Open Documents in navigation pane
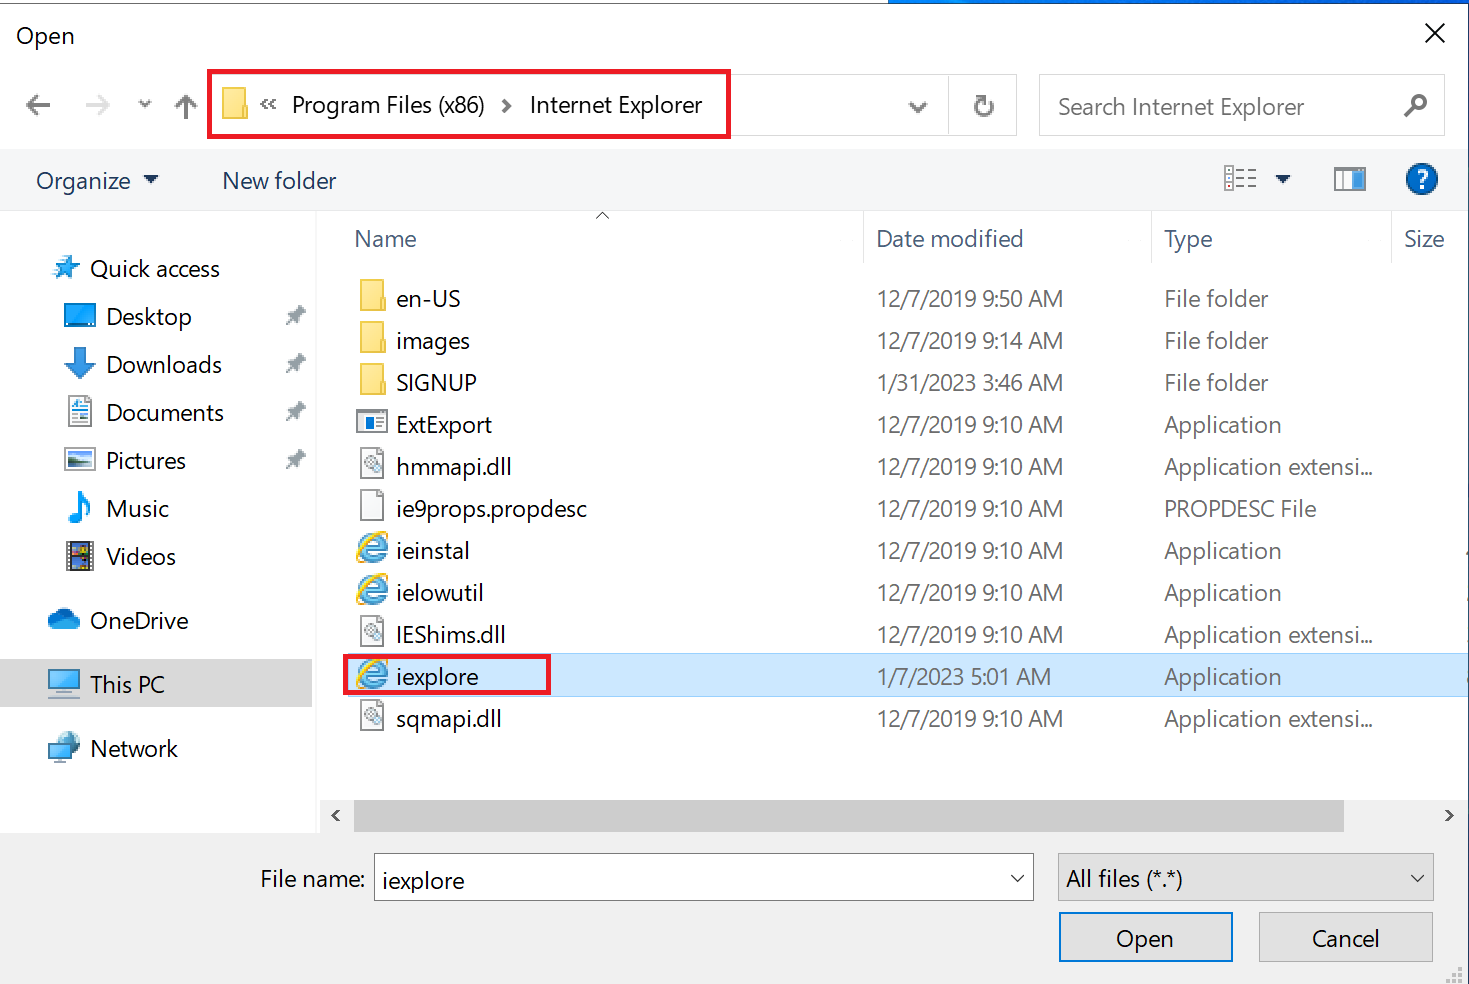The width and height of the screenshot is (1469, 984). 165,413
